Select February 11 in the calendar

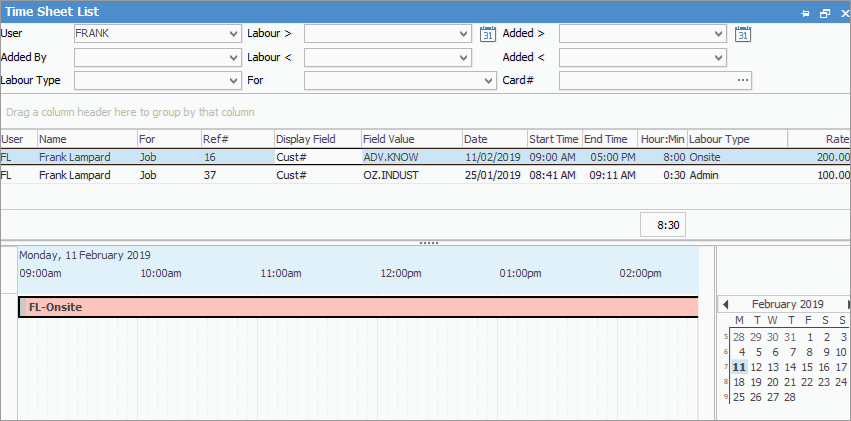pos(739,367)
